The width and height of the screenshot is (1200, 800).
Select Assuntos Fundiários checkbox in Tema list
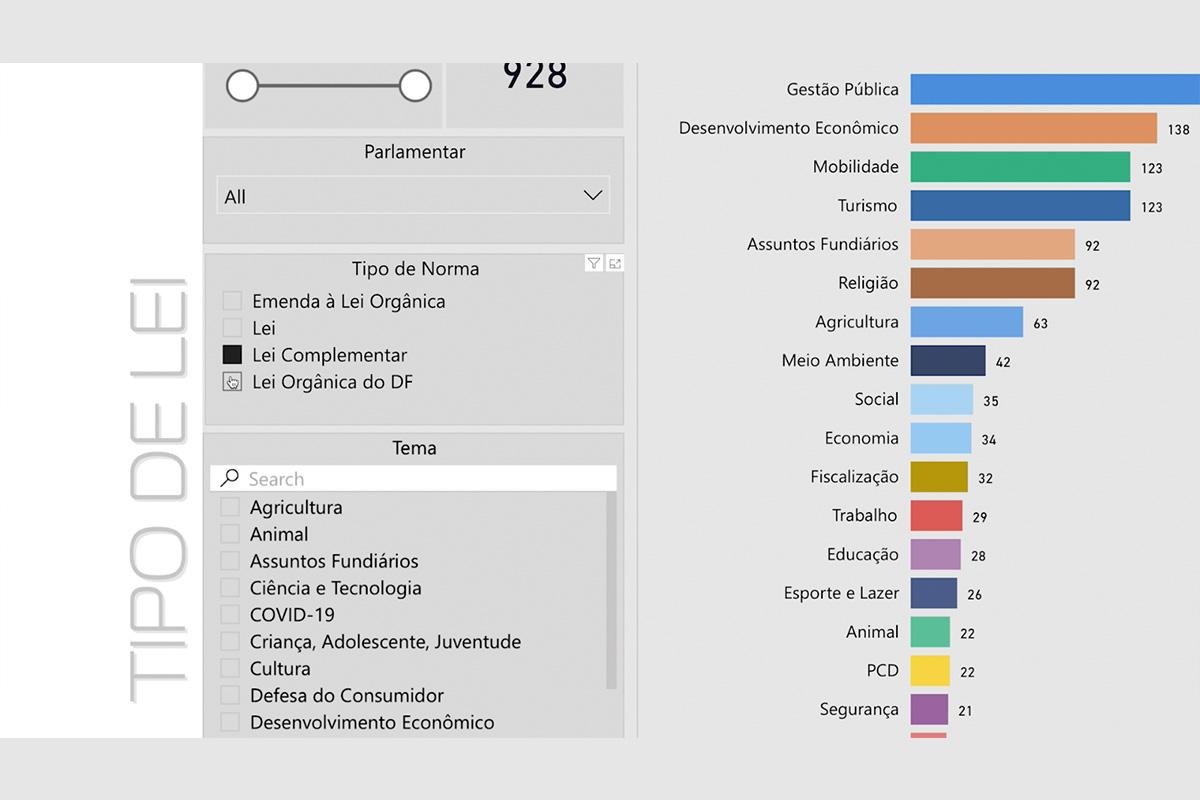click(x=230, y=561)
